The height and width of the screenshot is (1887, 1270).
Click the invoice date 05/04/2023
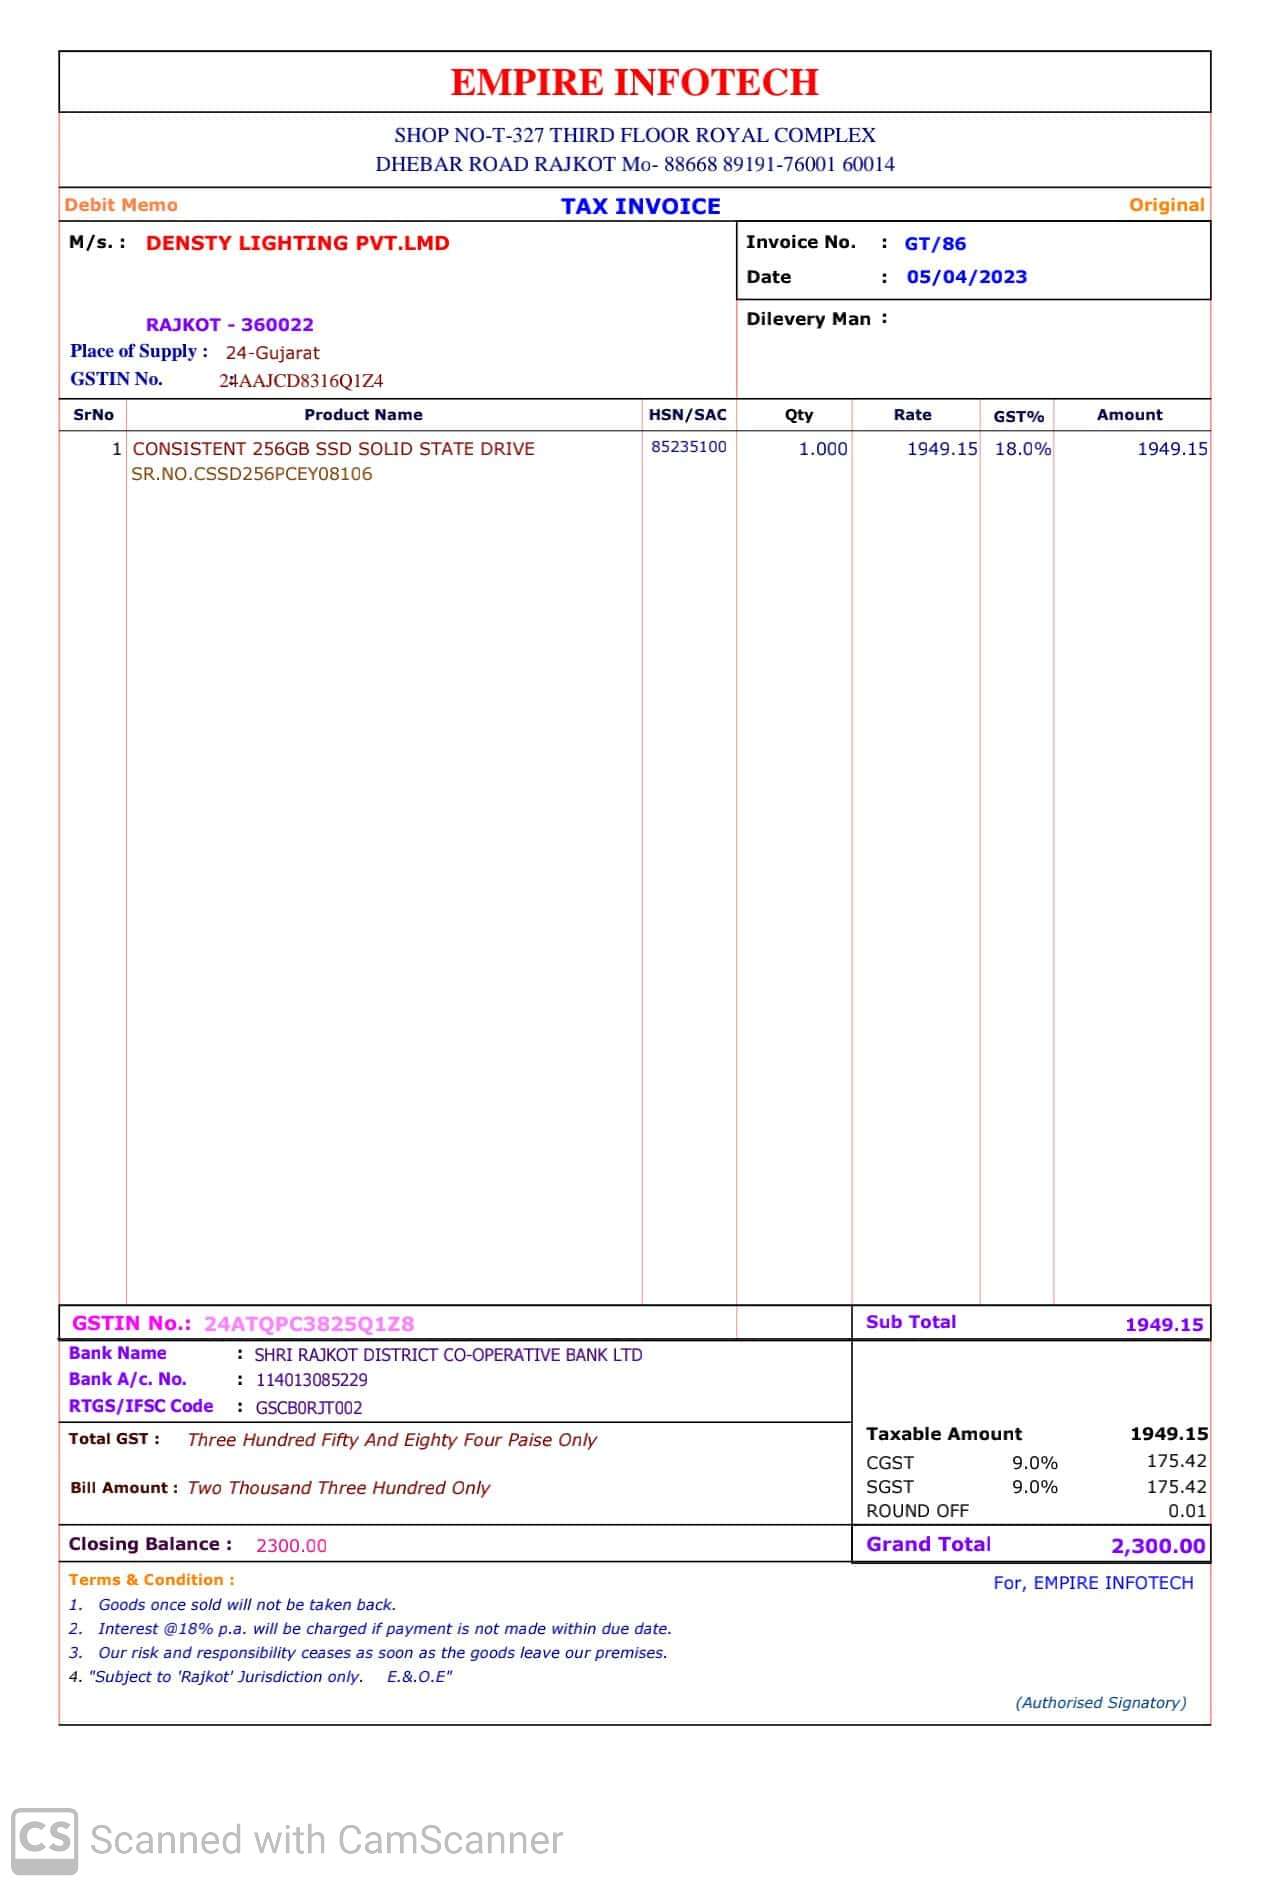pyautogui.click(x=966, y=277)
